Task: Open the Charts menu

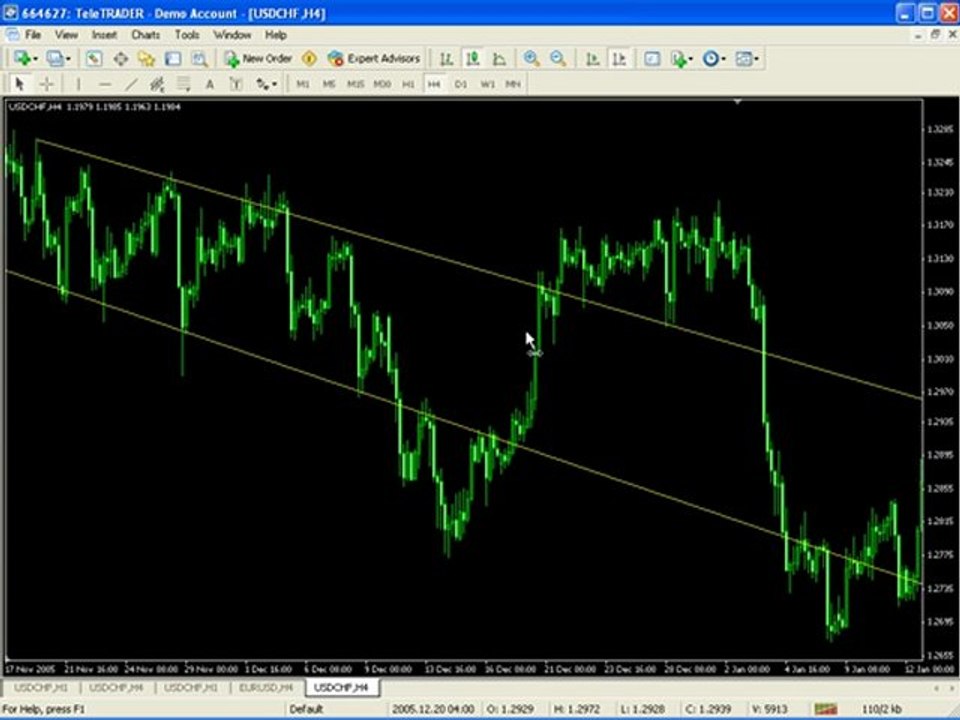Action: [146, 35]
